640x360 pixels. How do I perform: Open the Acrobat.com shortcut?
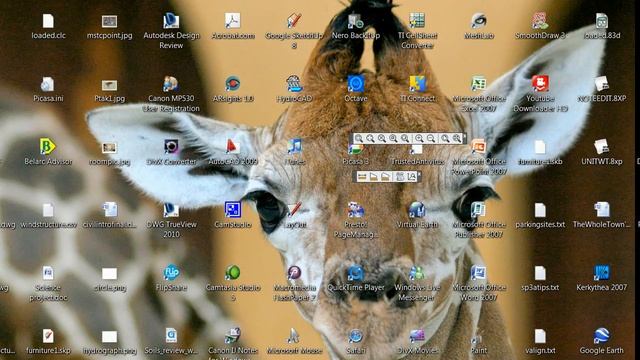pos(233,21)
